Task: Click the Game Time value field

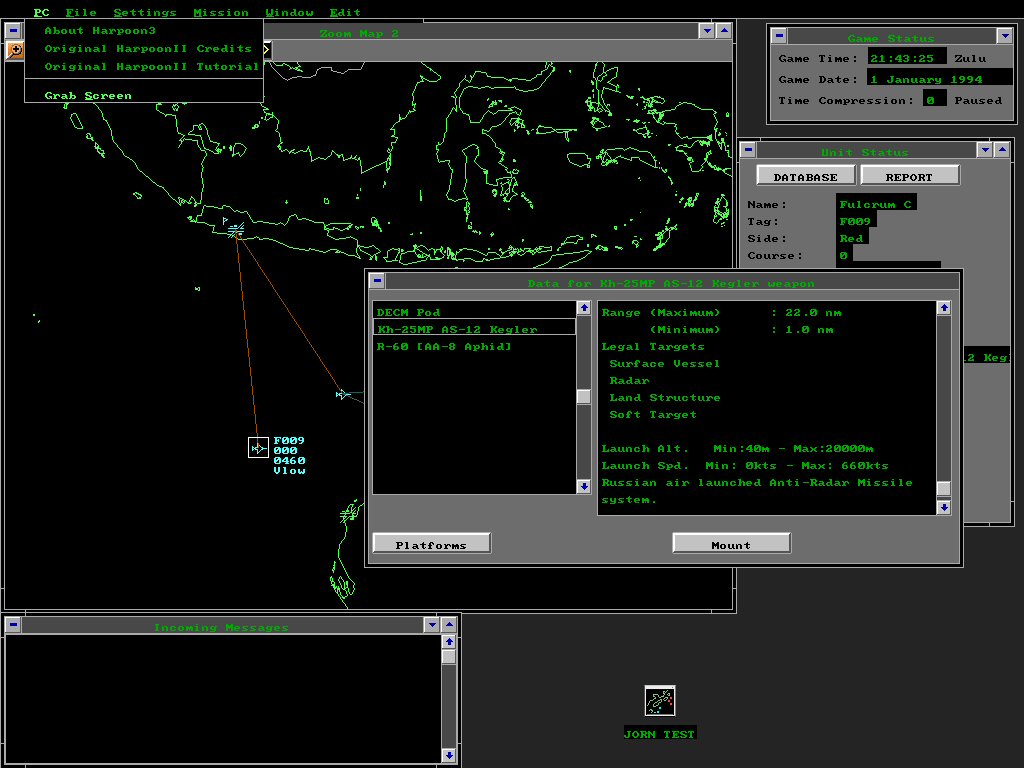Action: coord(906,58)
